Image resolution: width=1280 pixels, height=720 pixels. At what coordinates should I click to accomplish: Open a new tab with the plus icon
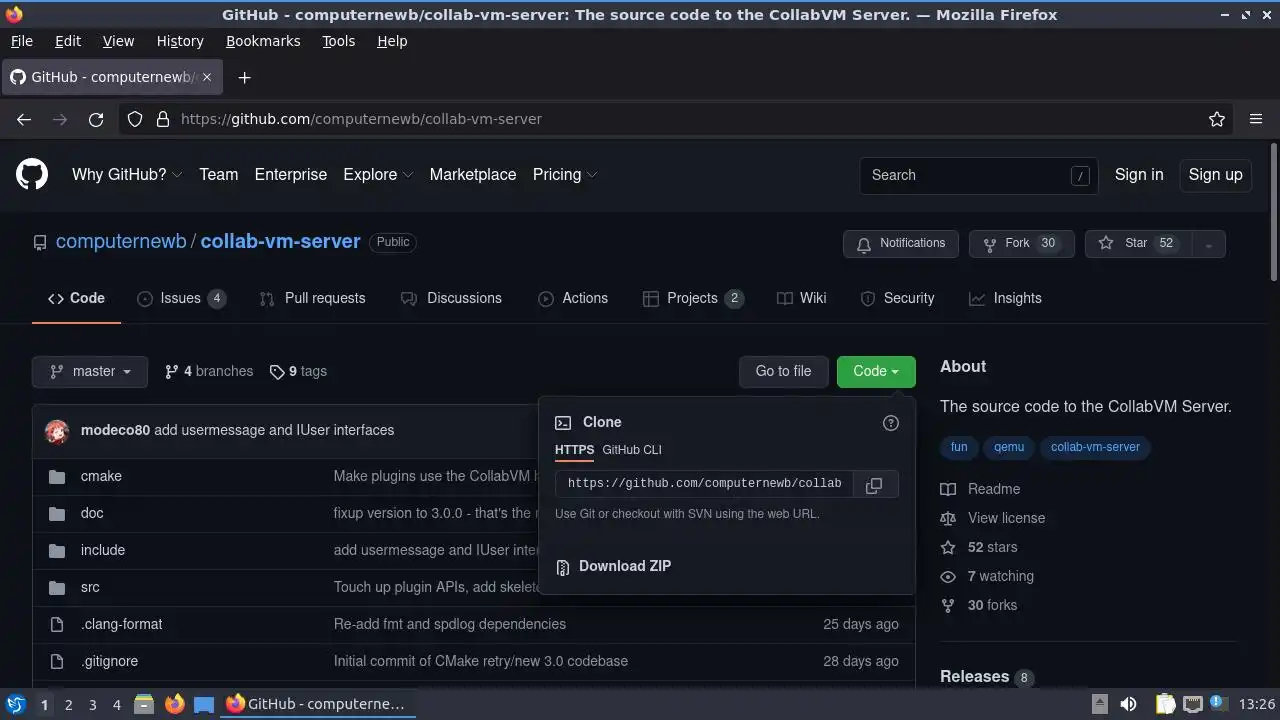pos(244,77)
